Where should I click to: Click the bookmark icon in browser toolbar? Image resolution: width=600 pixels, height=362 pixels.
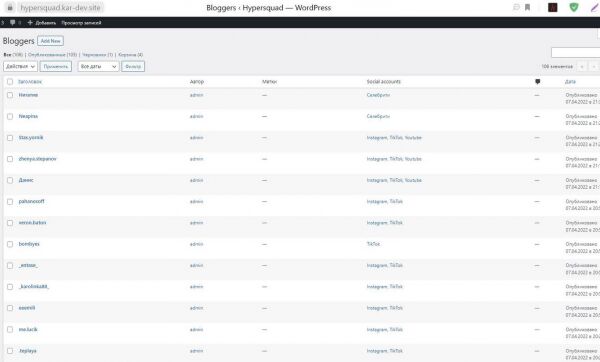[x=527, y=7]
